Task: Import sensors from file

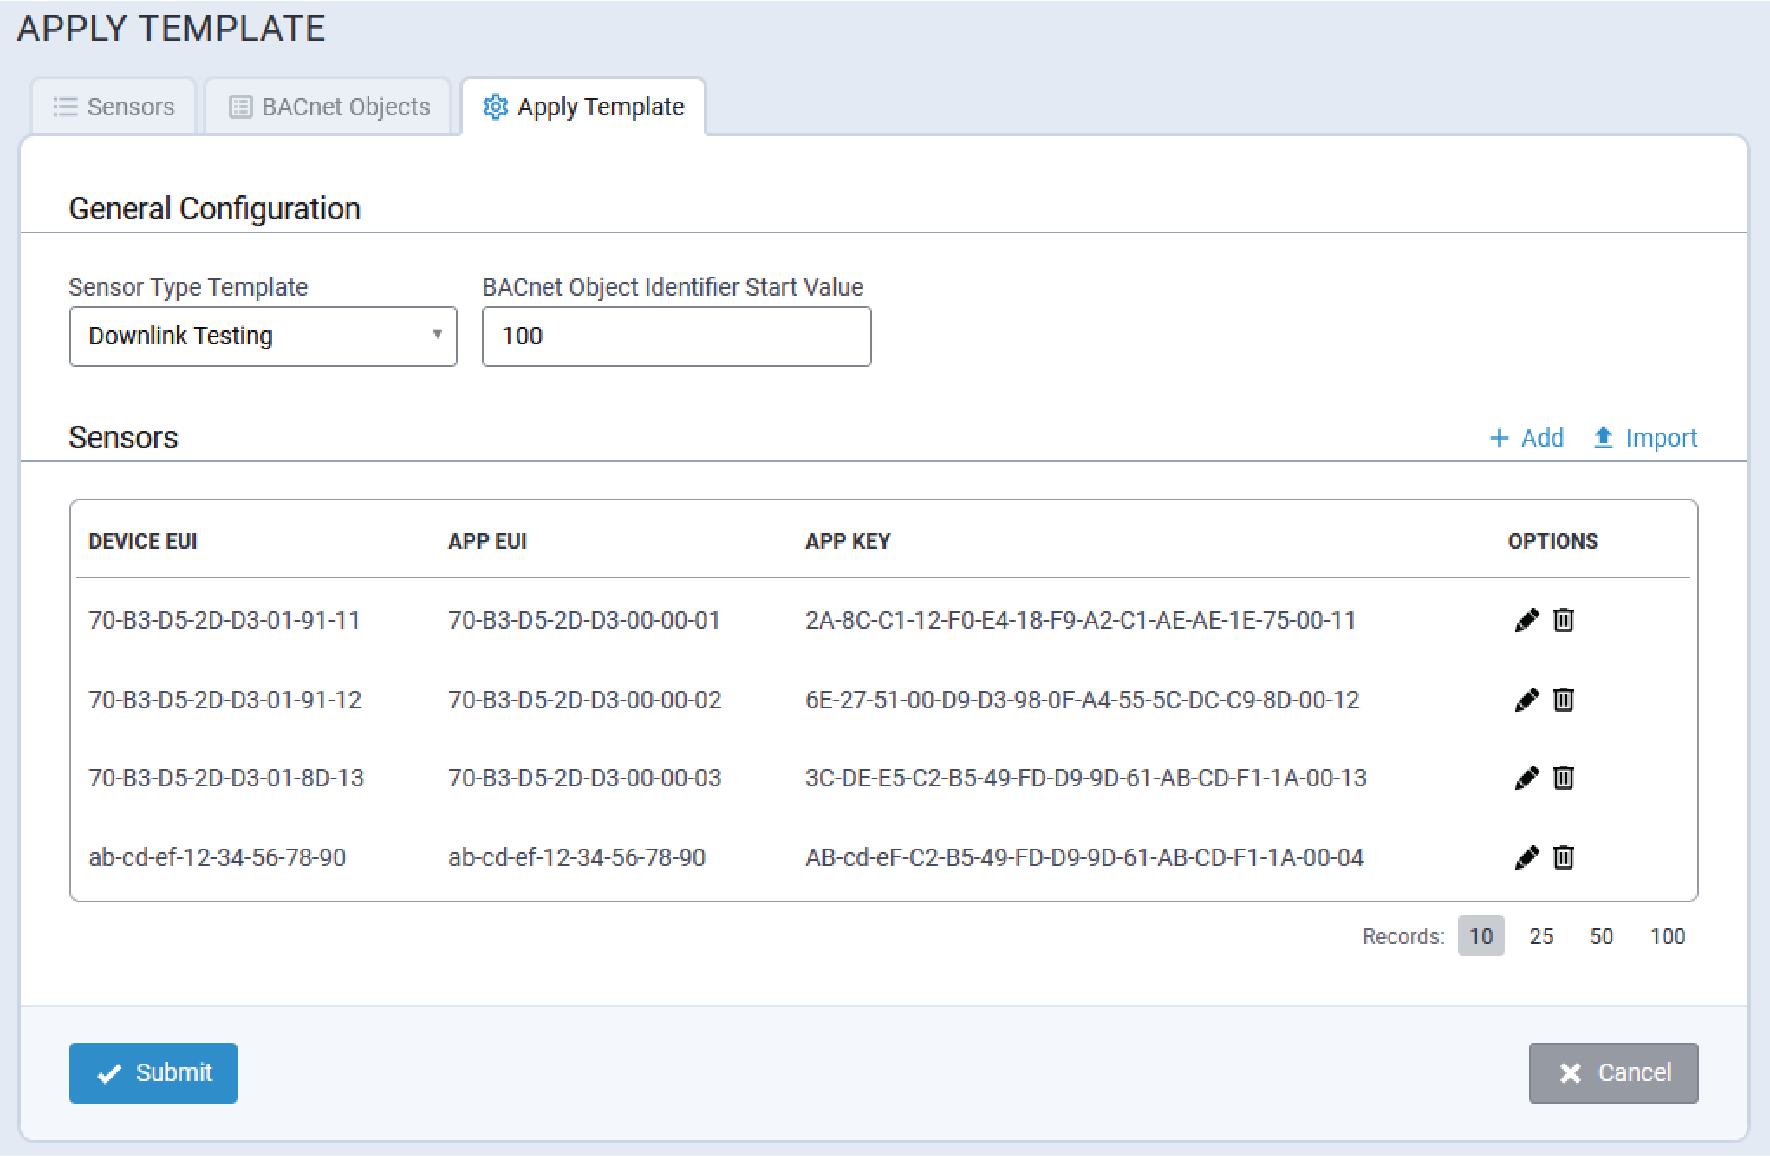Action: [1646, 438]
